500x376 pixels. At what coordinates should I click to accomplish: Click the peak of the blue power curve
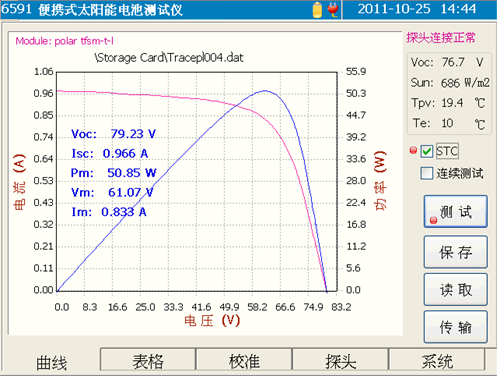point(265,91)
